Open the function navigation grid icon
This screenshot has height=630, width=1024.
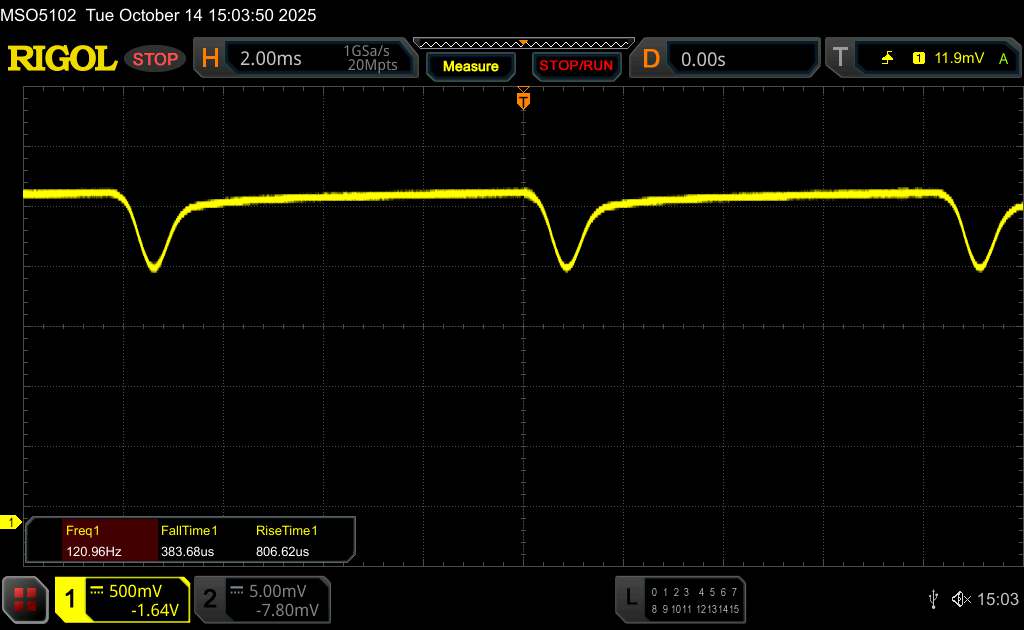pos(23,598)
